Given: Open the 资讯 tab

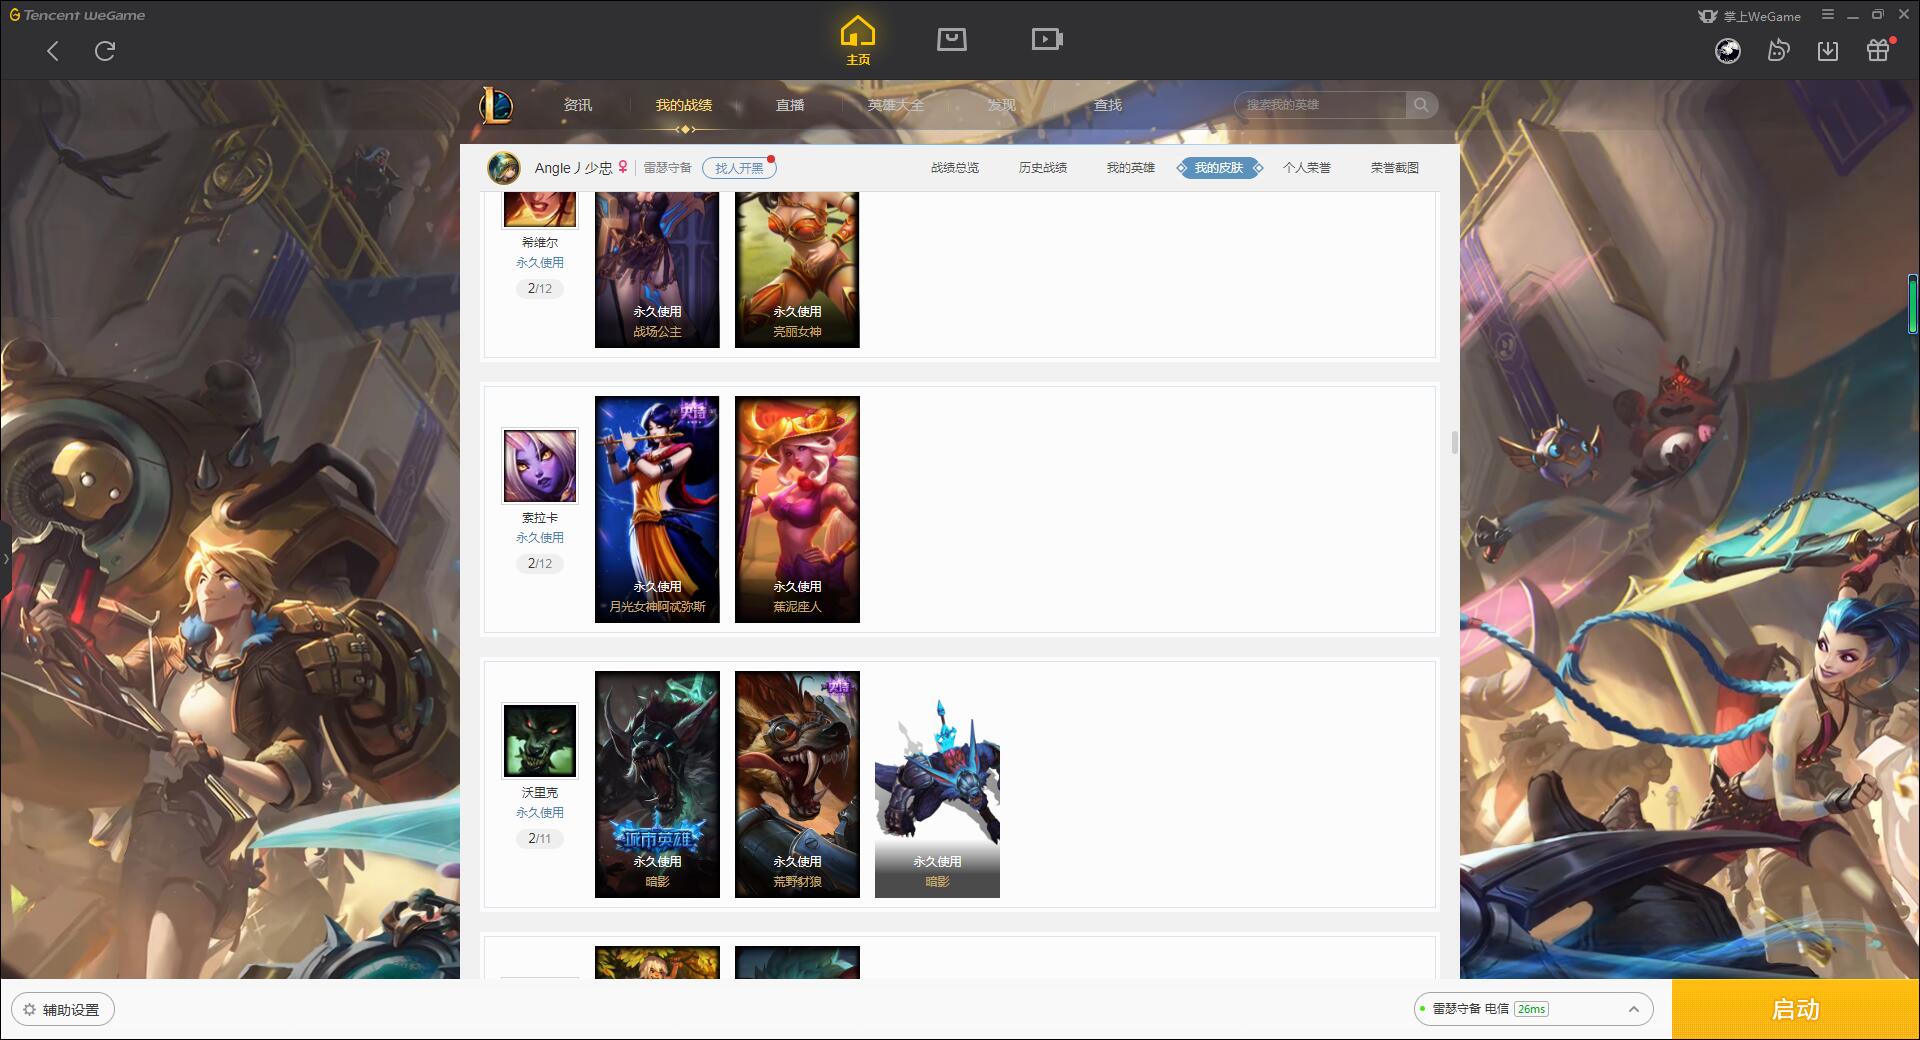Looking at the screenshot, I should pos(578,105).
